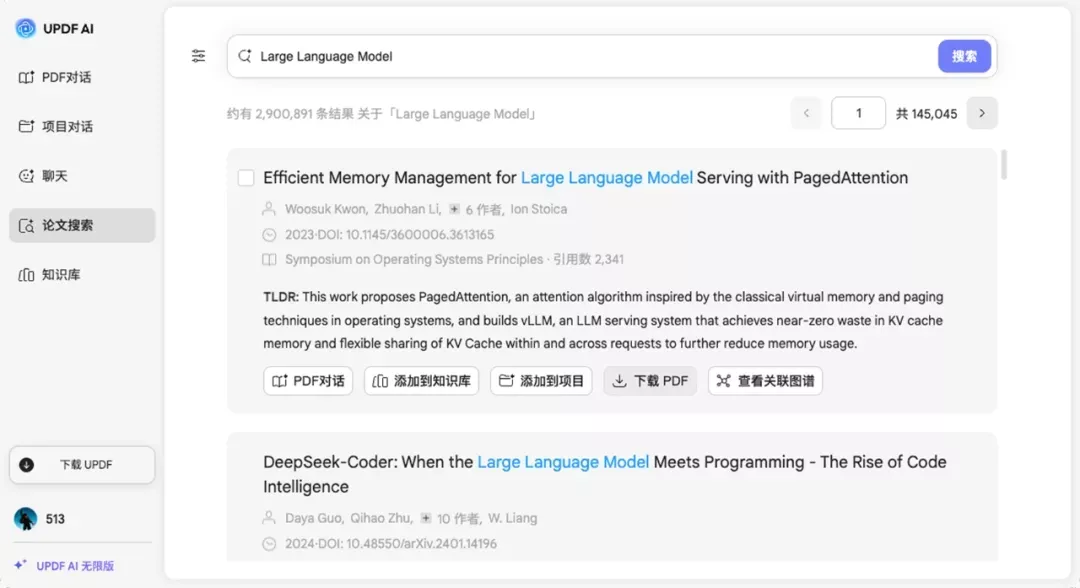Click the search magnifier icon in query box
Viewport: 1080px width, 588px height.
(x=245, y=56)
